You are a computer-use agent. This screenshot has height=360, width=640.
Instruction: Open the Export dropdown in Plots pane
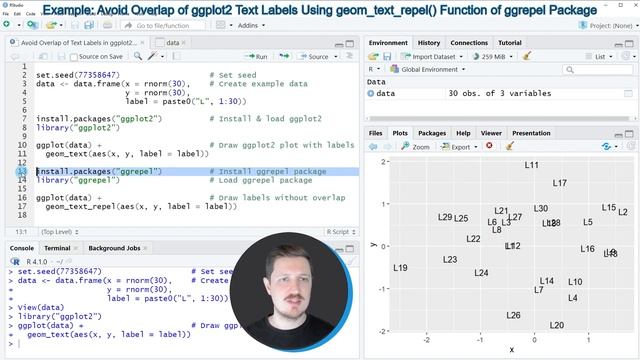pyautogui.click(x=459, y=147)
